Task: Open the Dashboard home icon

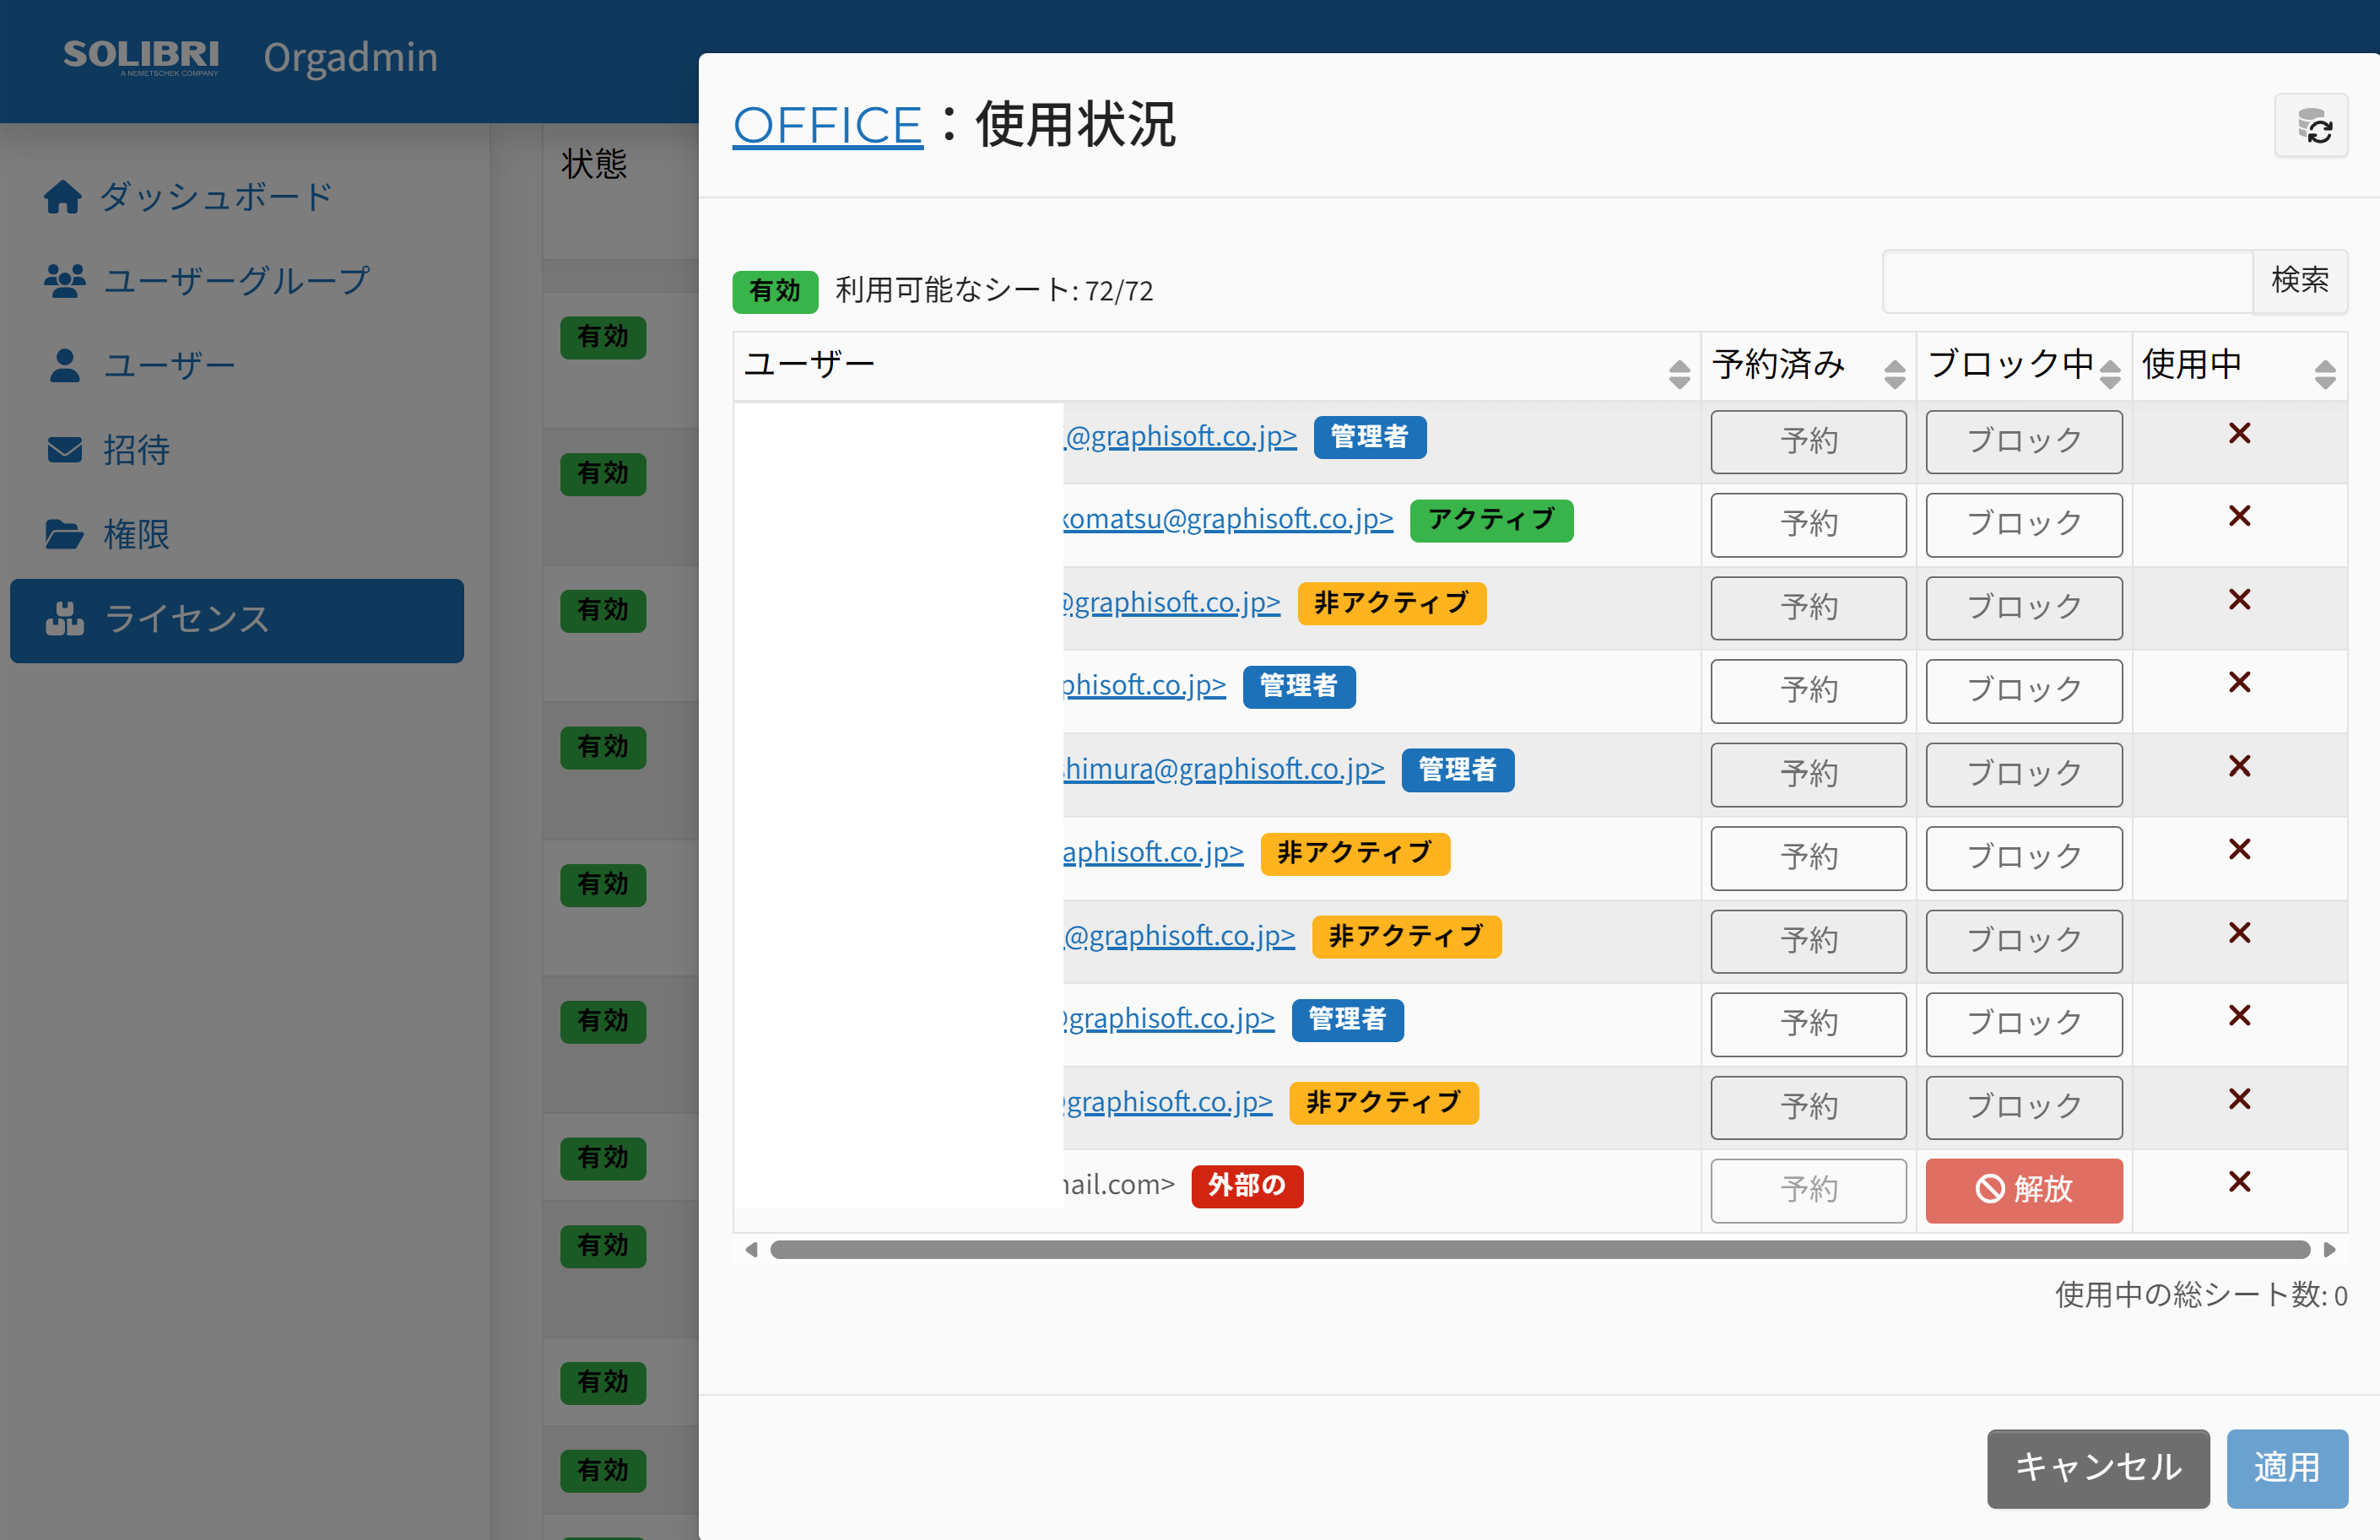Action: click(x=63, y=197)
